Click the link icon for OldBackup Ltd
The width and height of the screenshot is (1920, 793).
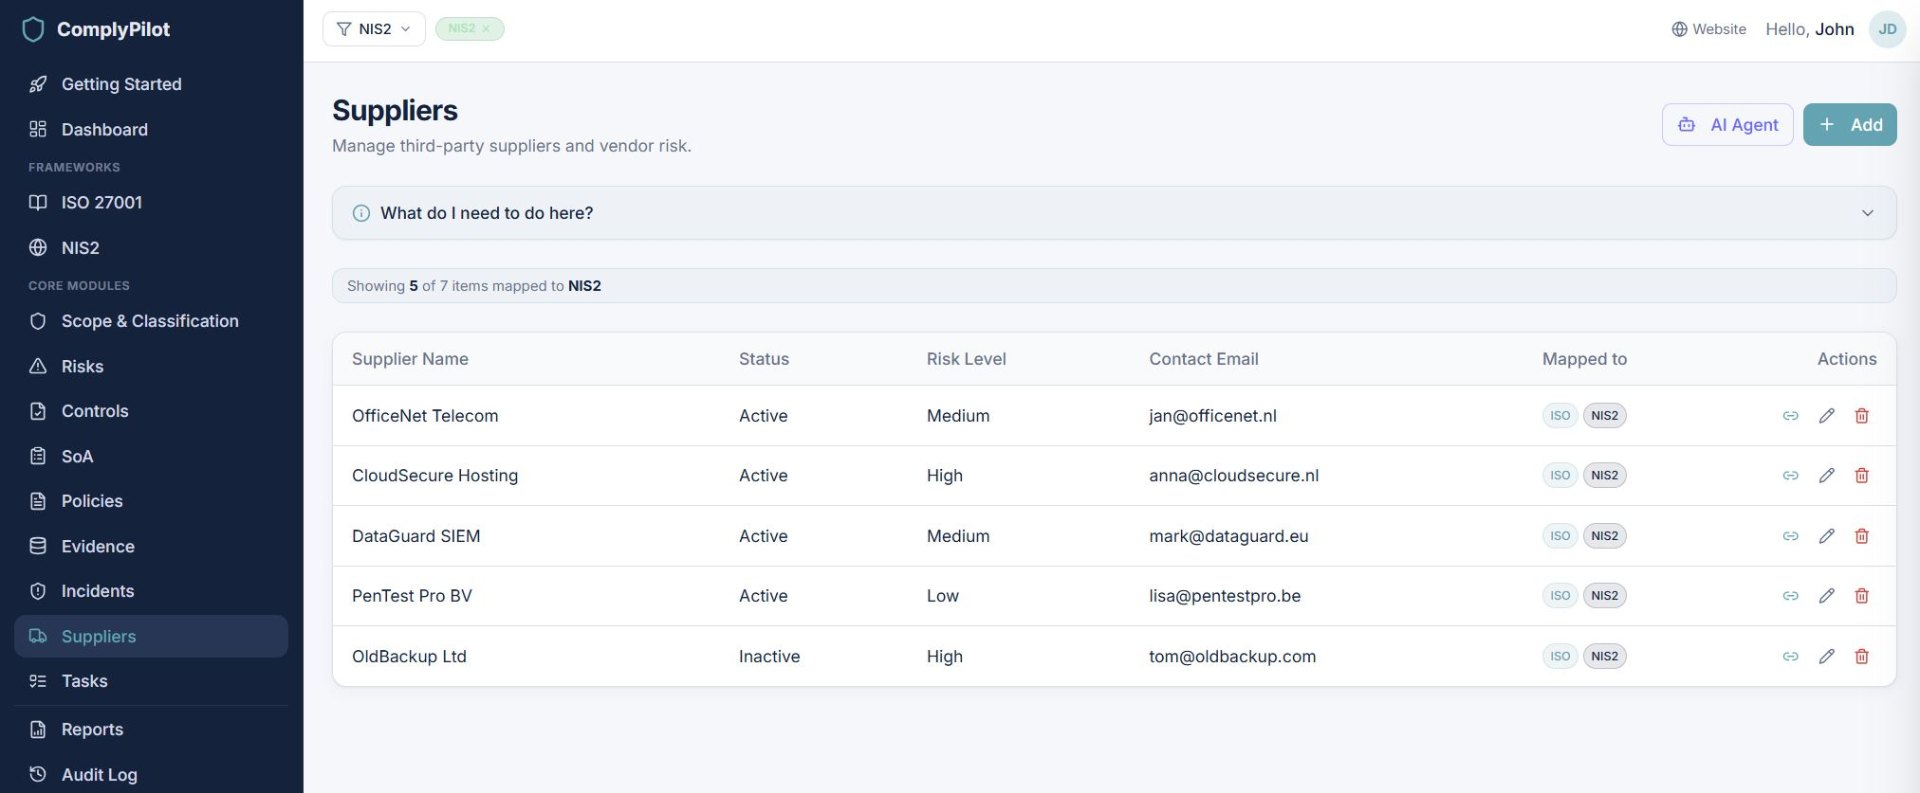(1790, 657)
